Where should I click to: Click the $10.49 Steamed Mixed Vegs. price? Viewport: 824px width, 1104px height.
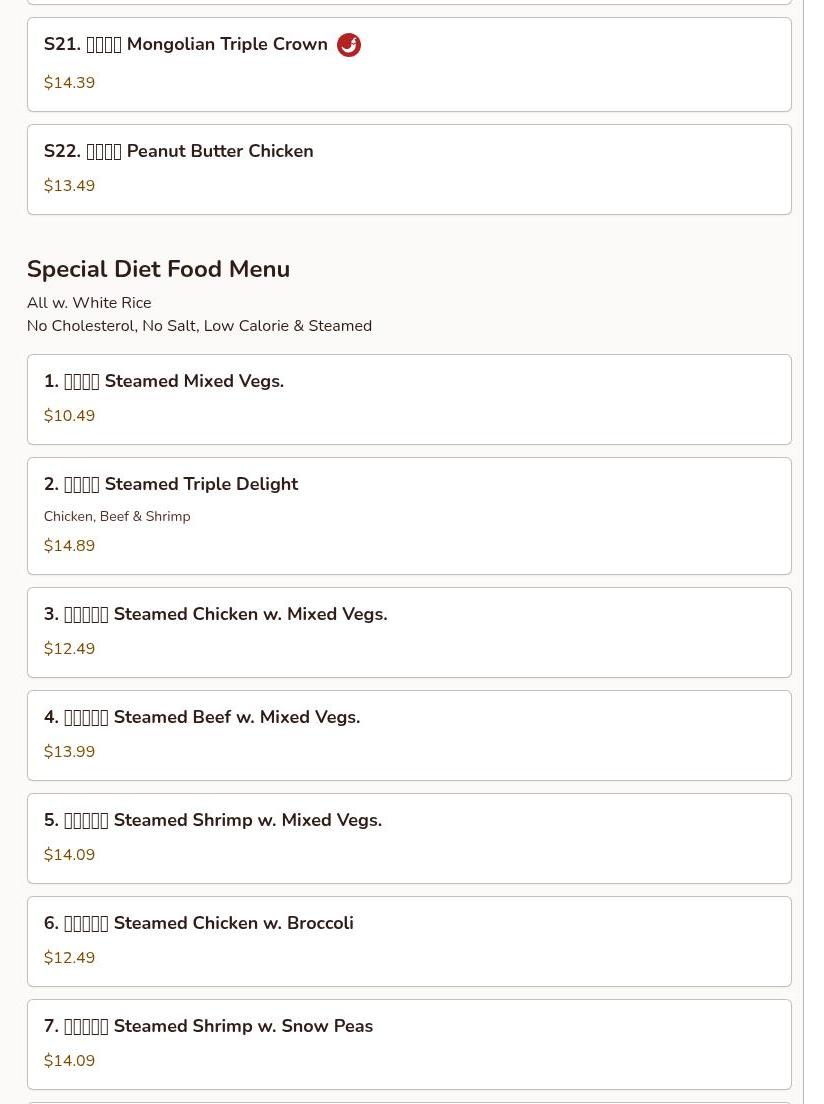click(69, 415)
